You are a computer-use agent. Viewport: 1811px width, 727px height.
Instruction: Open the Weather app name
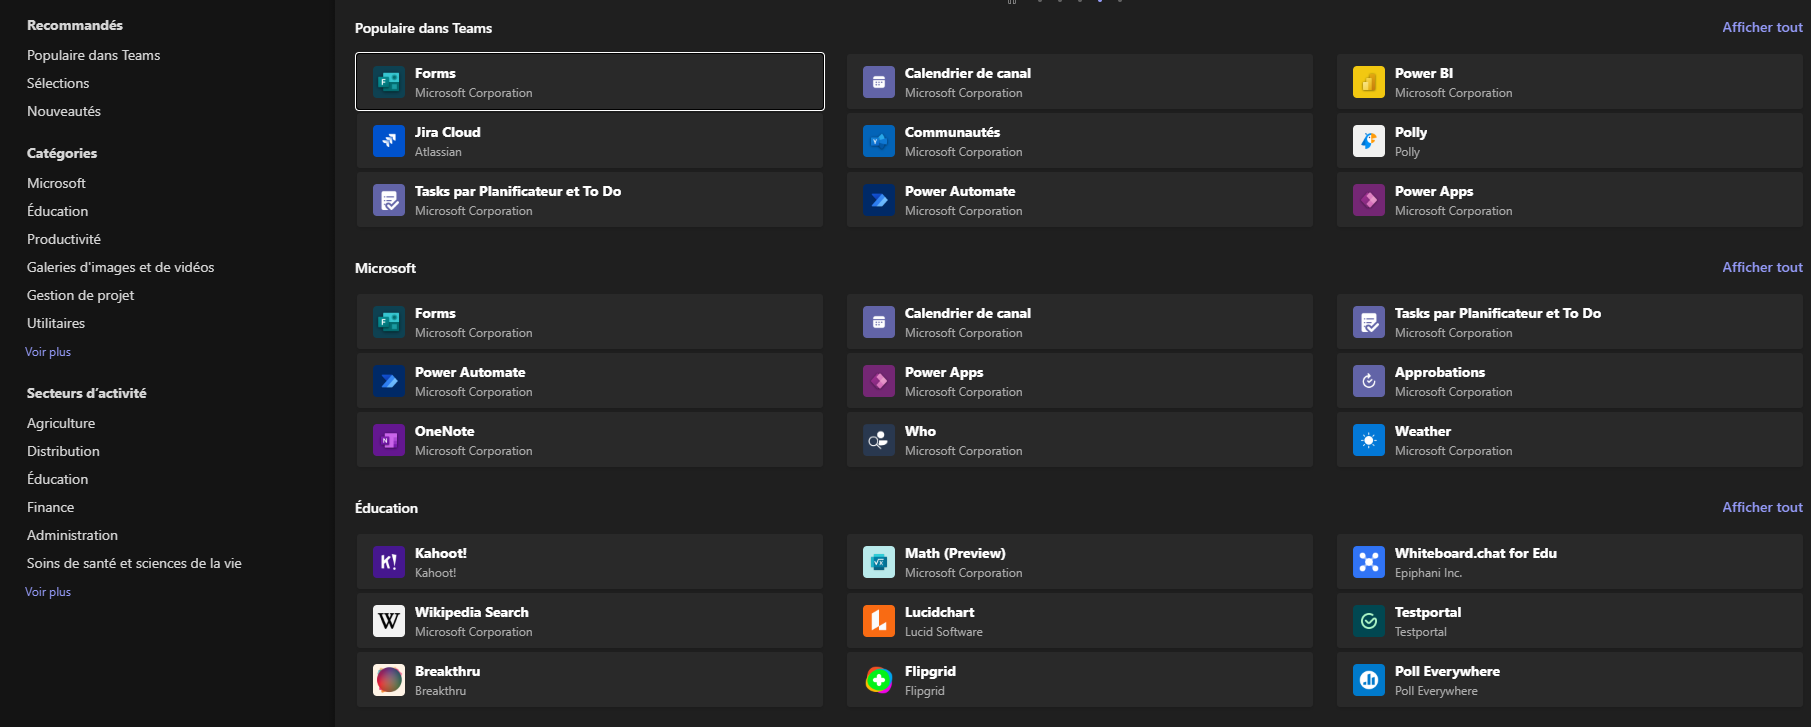[x=1423, y=431]
